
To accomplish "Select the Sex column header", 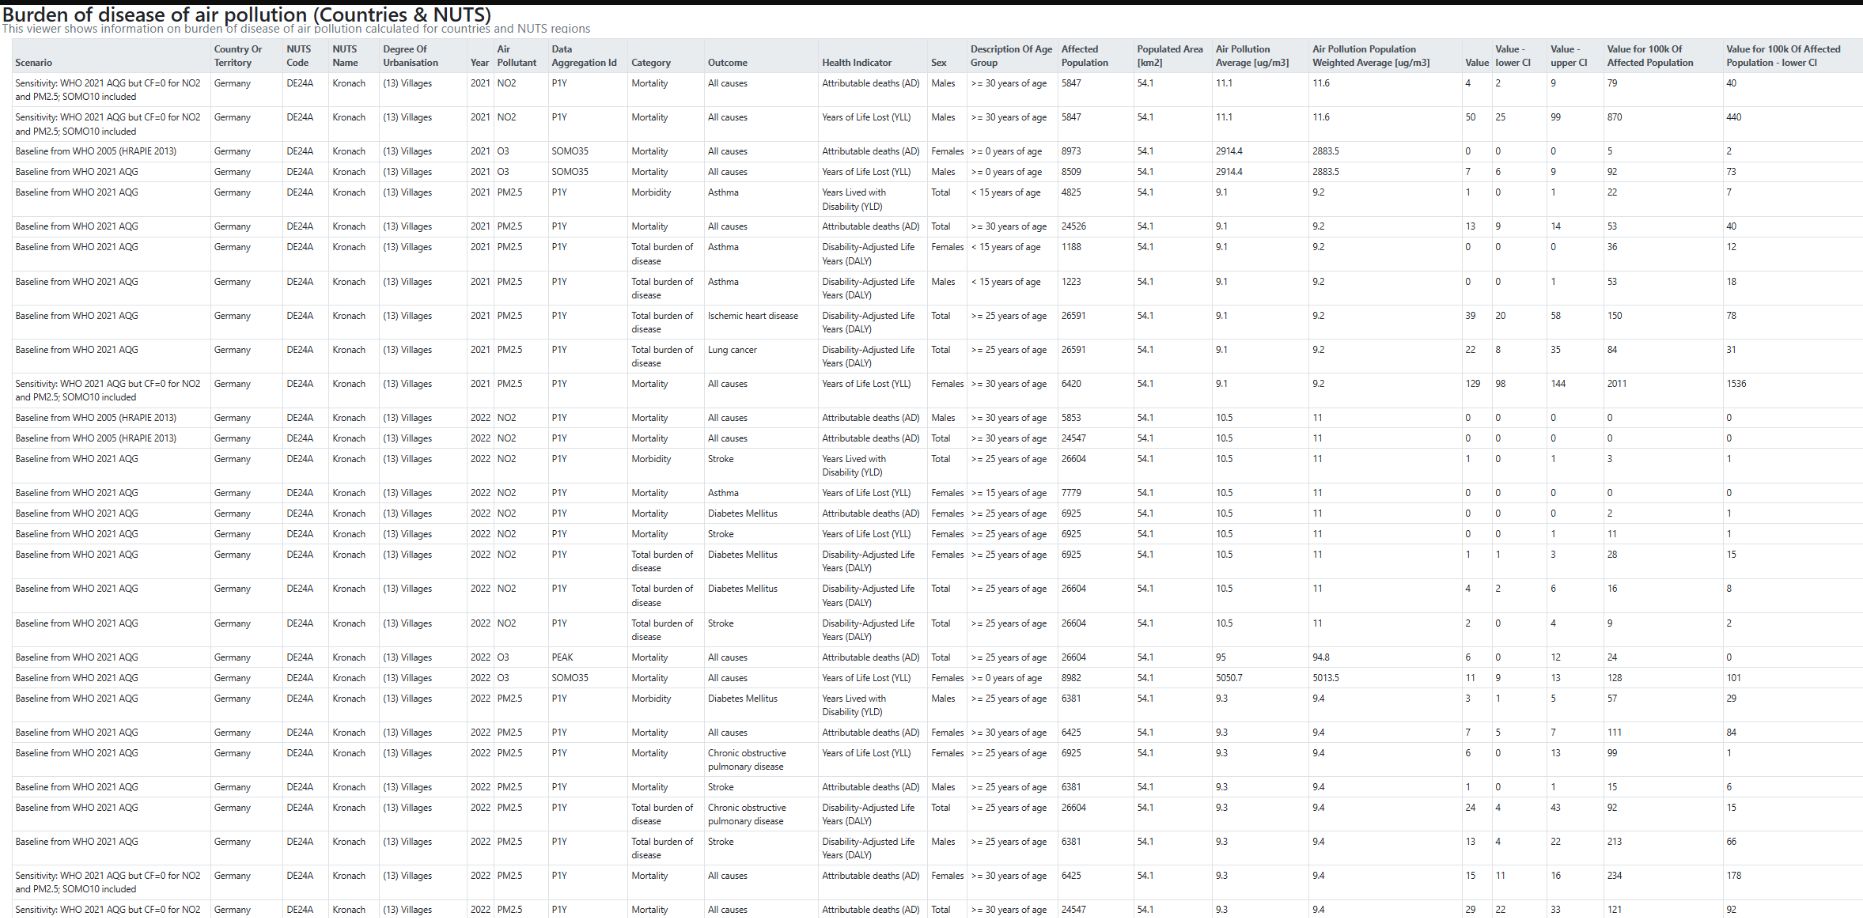I will tap(938, 62).
